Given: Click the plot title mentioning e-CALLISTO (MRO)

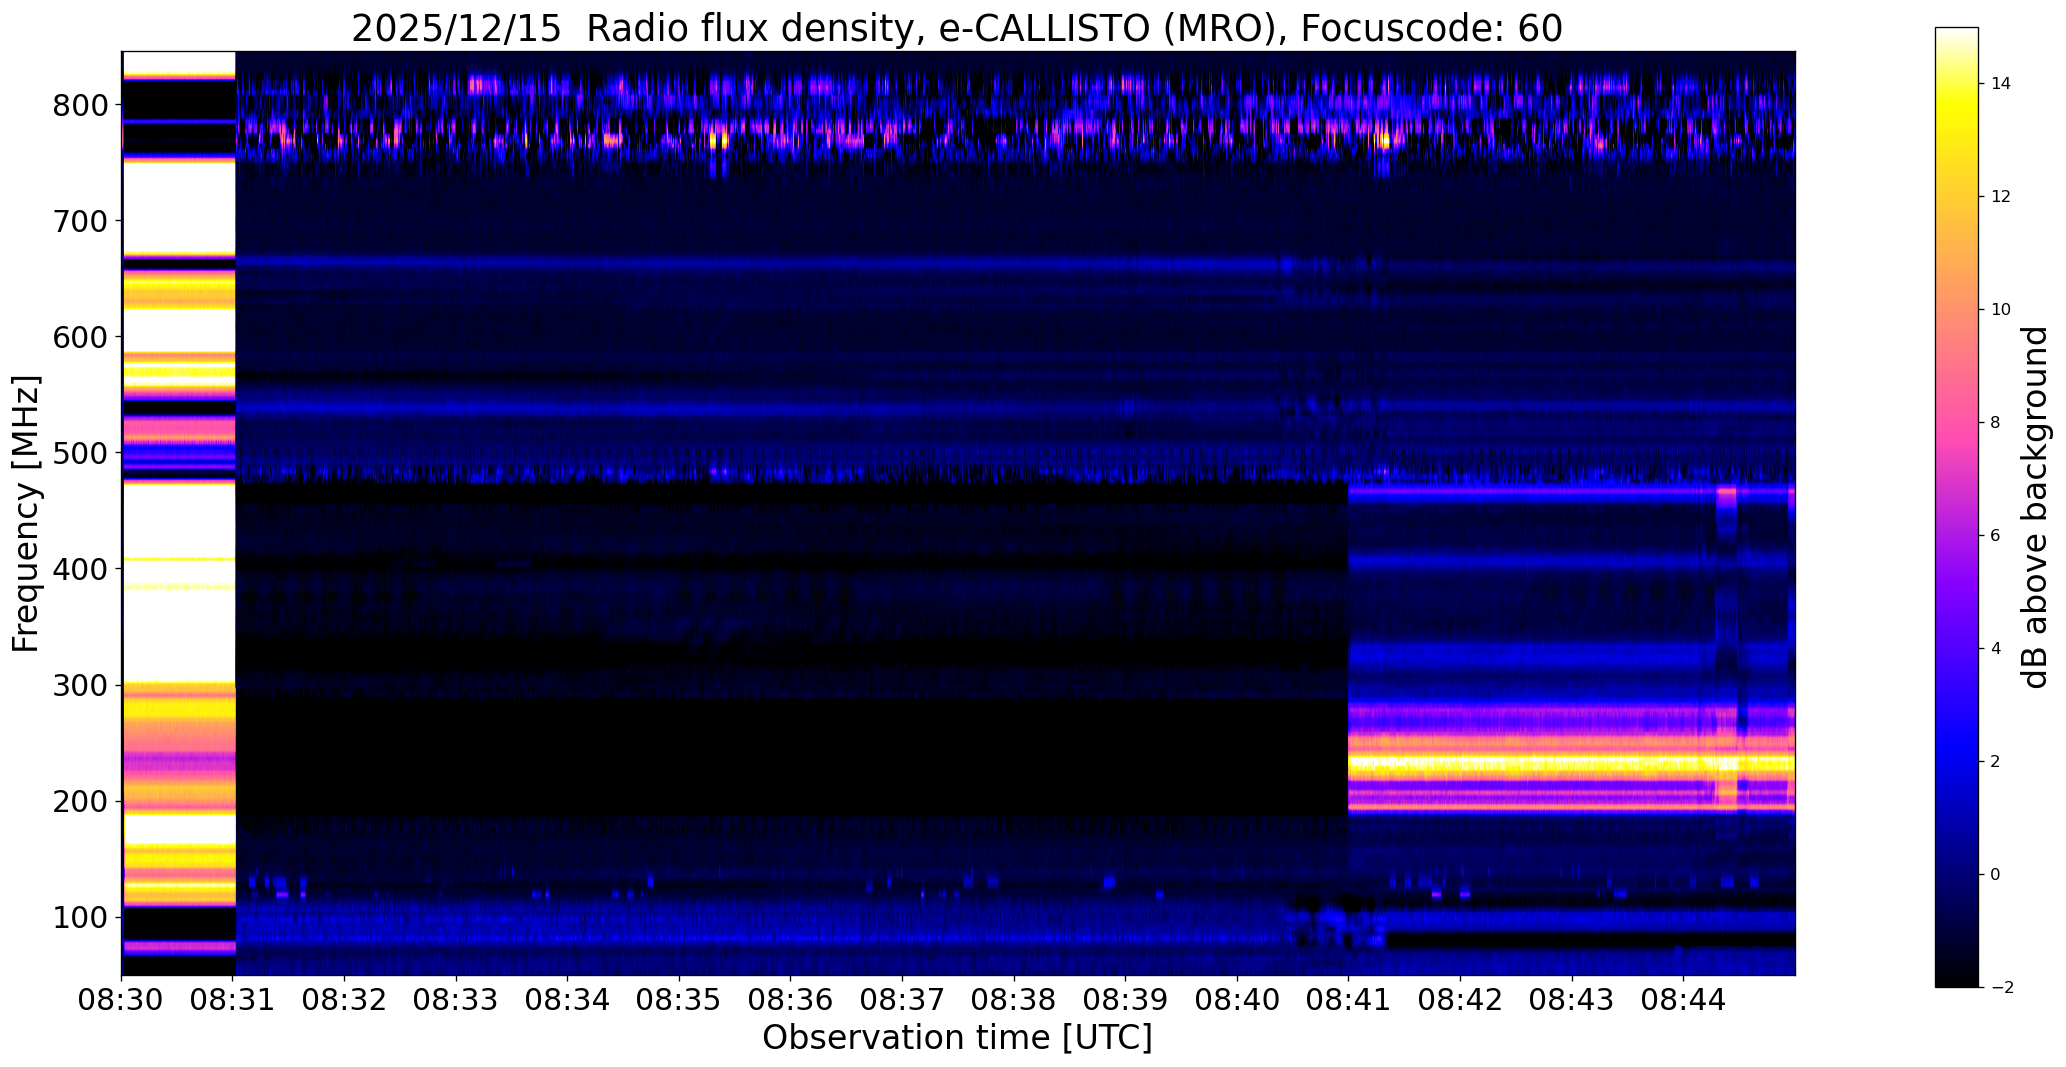Looking at the screenshot, I should pyautogui.click(x=956, y=29).
